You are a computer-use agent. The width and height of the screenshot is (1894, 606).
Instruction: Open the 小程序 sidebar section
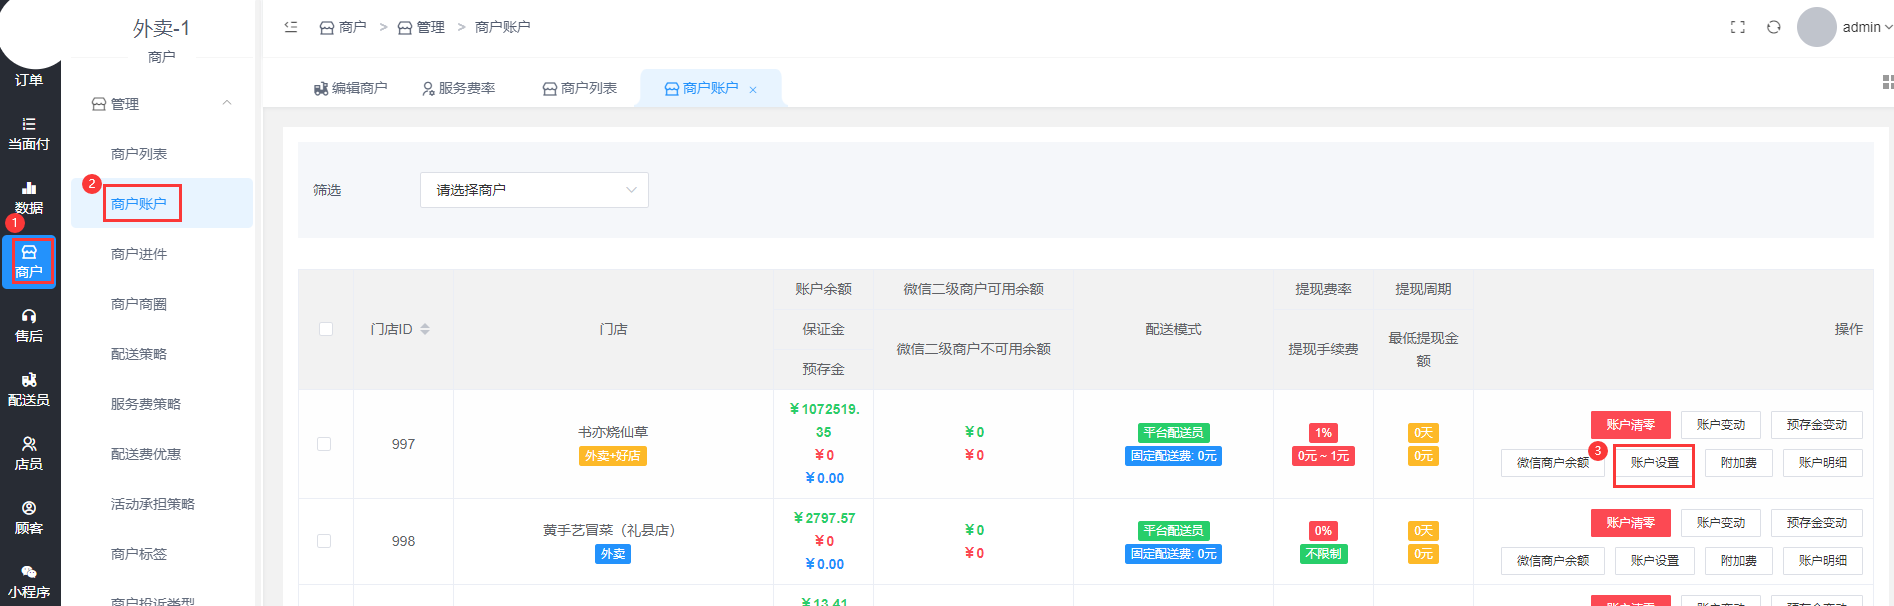point(29,582)
